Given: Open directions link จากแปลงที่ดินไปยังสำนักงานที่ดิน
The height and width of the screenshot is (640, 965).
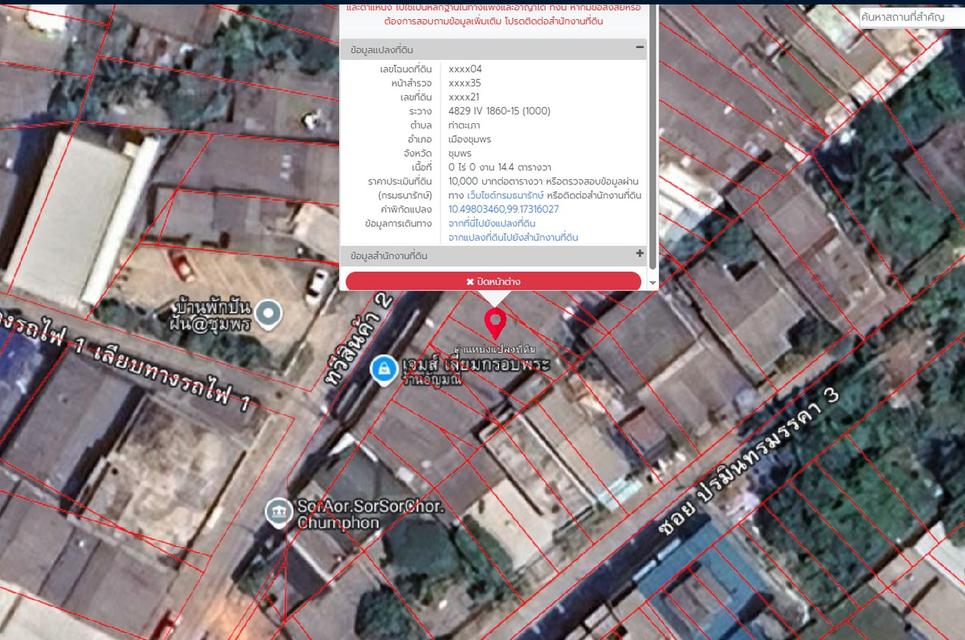Looking at the screenshot, I should tap(513, 238).
